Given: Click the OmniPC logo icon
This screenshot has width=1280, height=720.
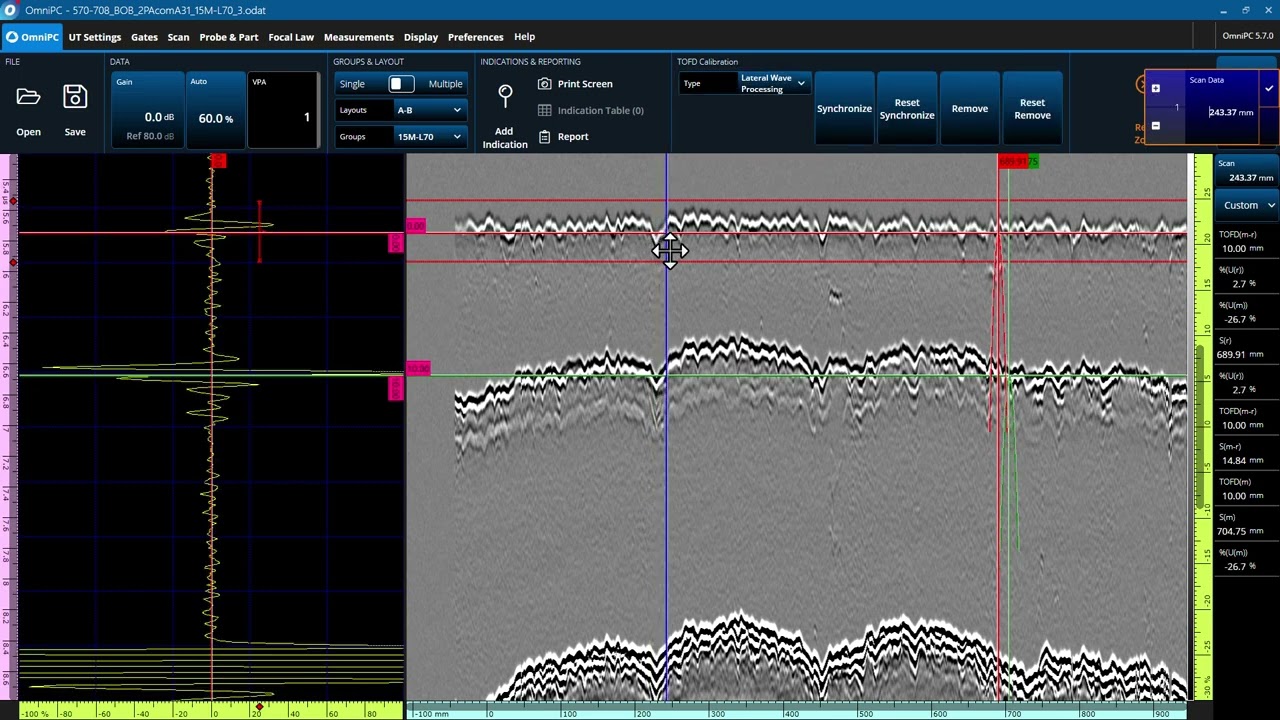Looking at the screenshot, I should (x=12, y=37).
